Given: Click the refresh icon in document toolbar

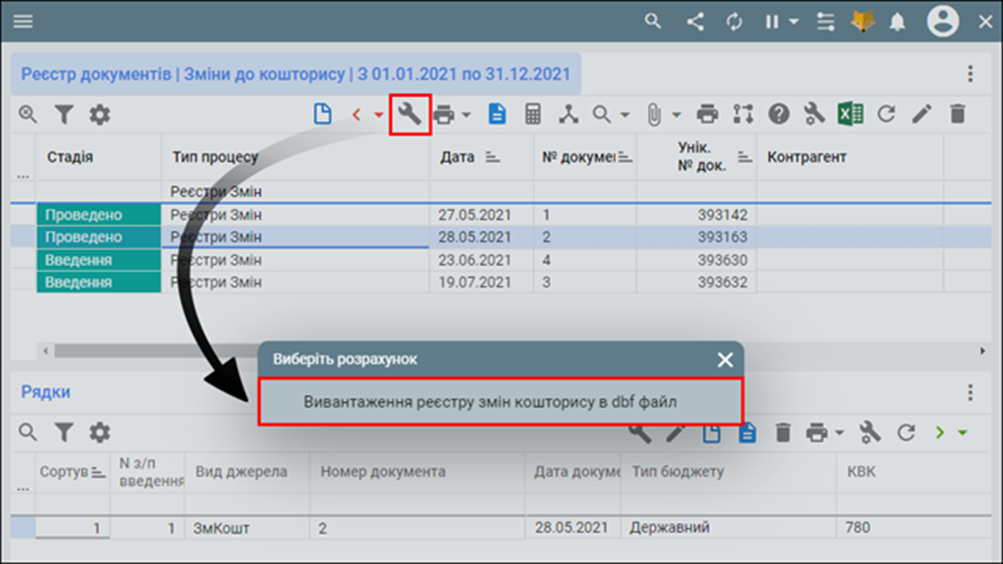Looking at the screenshot, I should click(x=885, y=114).
